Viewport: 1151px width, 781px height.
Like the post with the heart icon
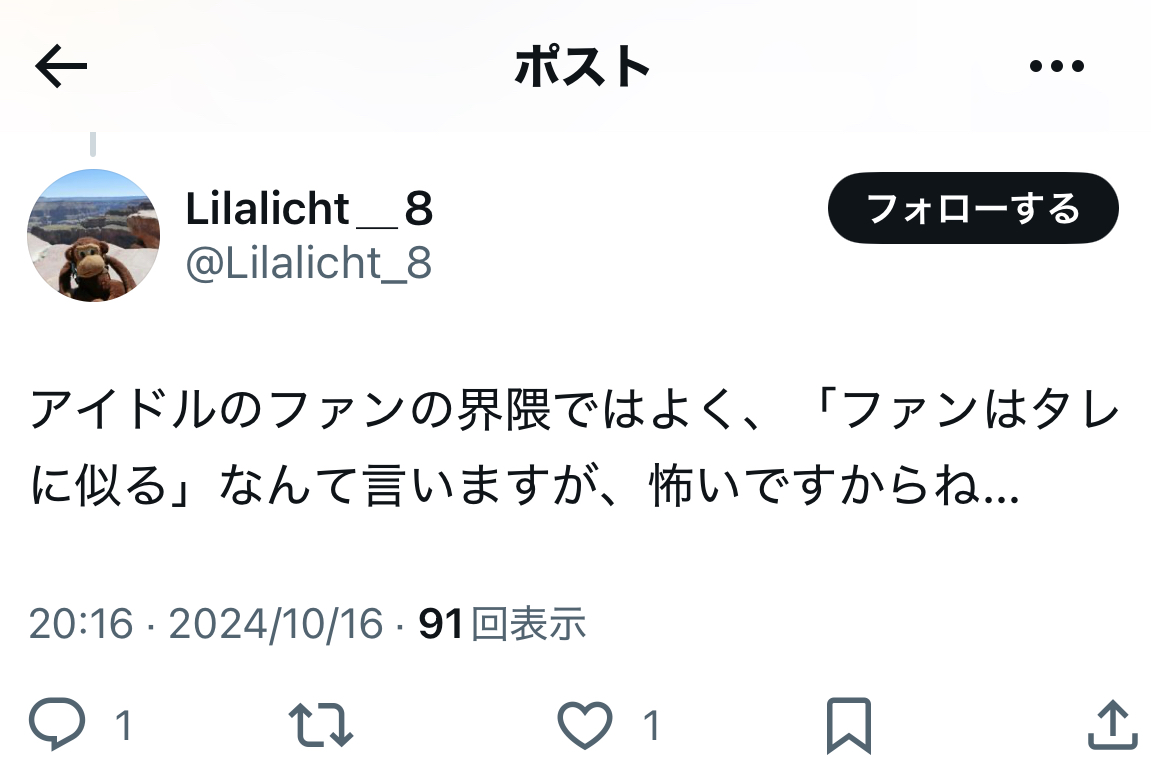tap(585, 724)
